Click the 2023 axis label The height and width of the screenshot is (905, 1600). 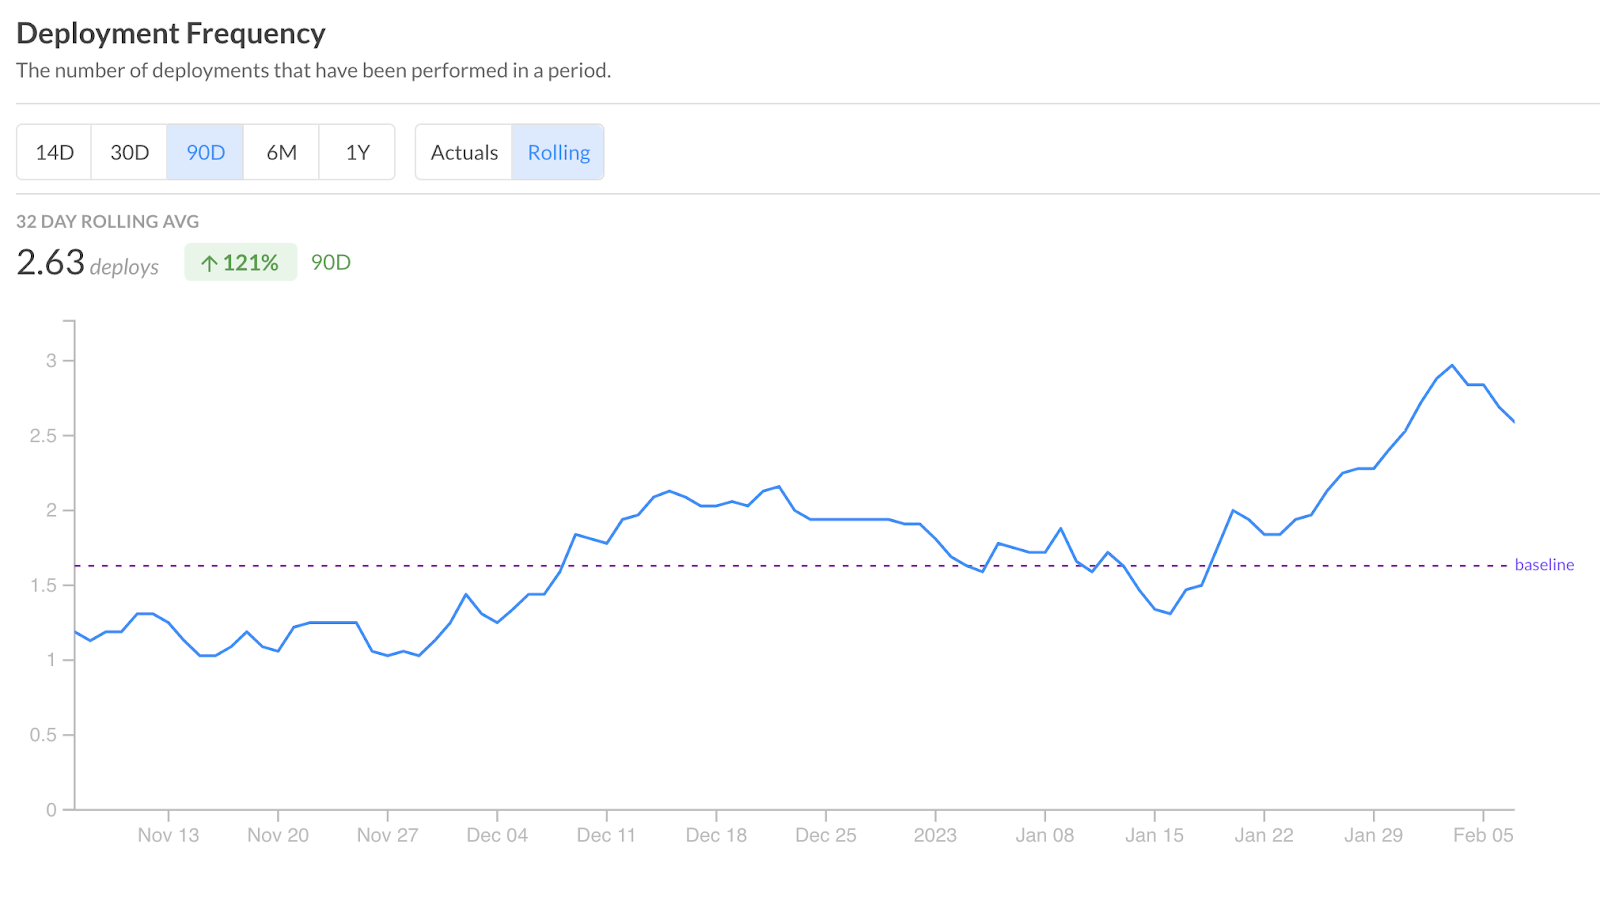tap(935, 835)
